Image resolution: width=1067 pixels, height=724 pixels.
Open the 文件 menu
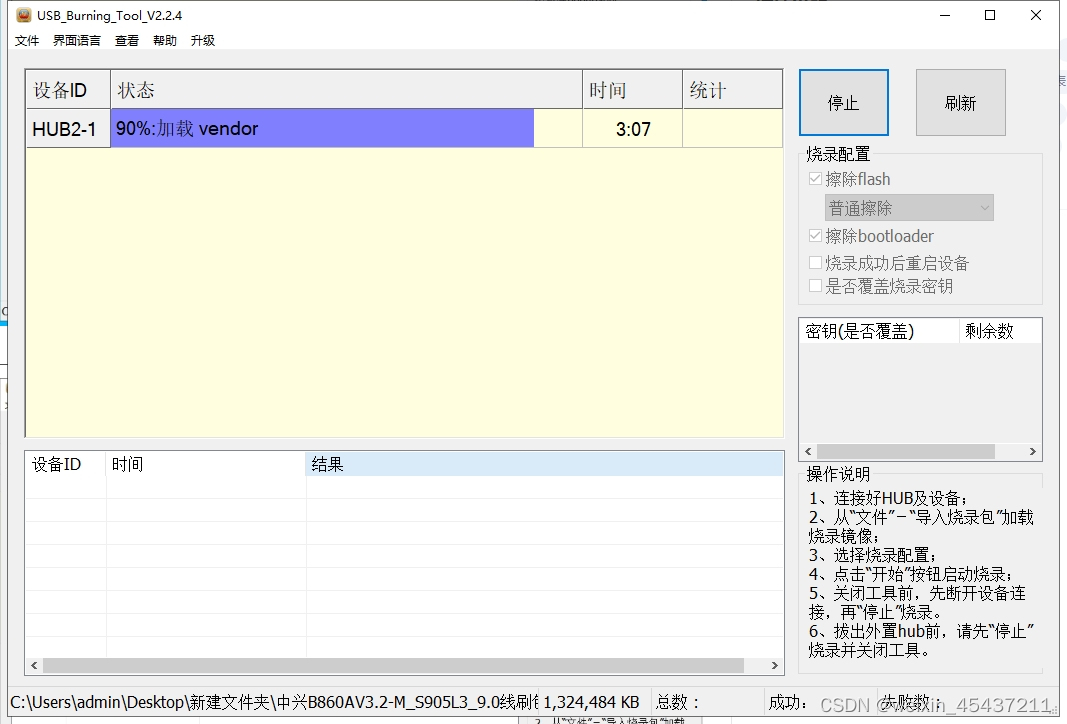pos(27,41)
